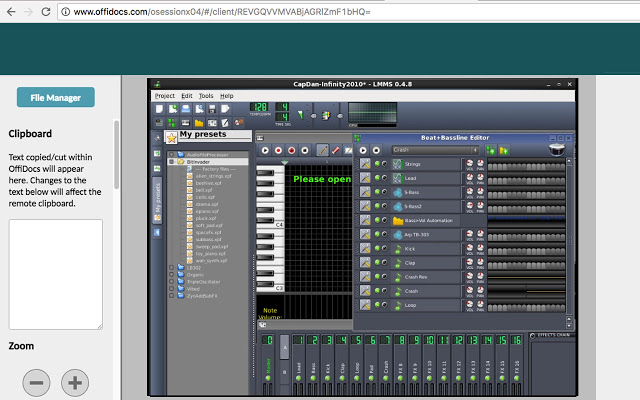Show the Project Notes toolbar icon
Viewport: 640px width, 400px height.
225,123
